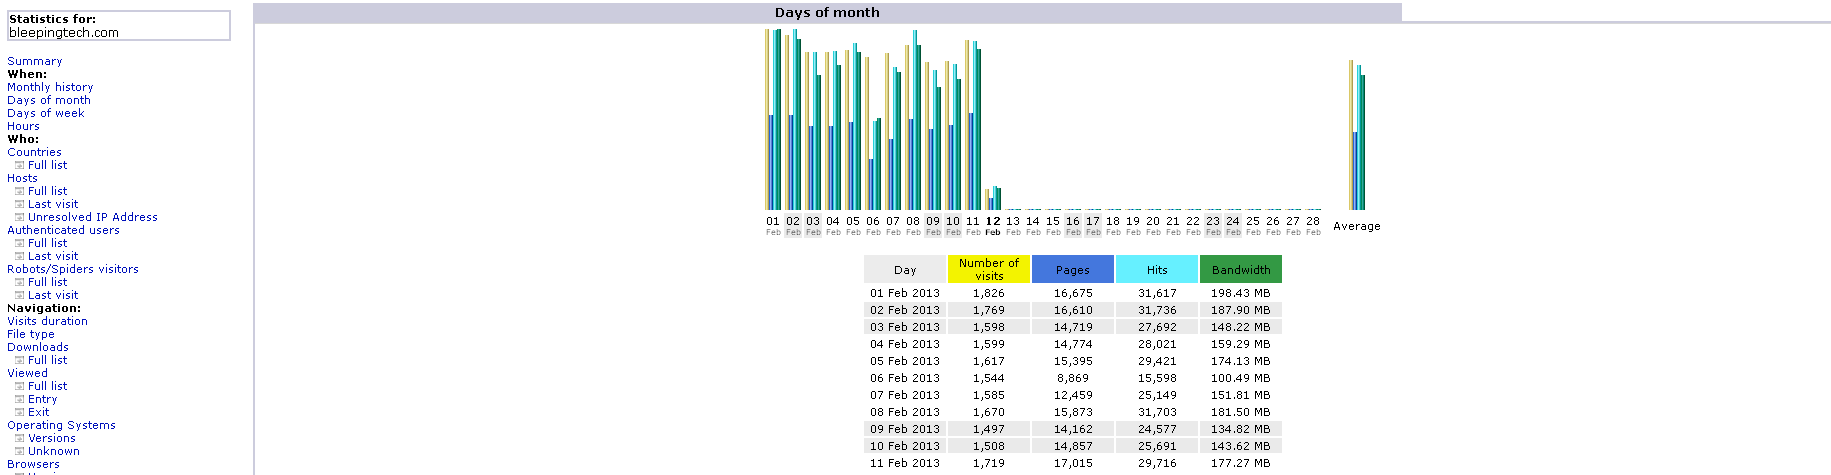The image size is (1831, 475).
Task: Open Full list under Viewed
Action: click(x=47, y=386)
